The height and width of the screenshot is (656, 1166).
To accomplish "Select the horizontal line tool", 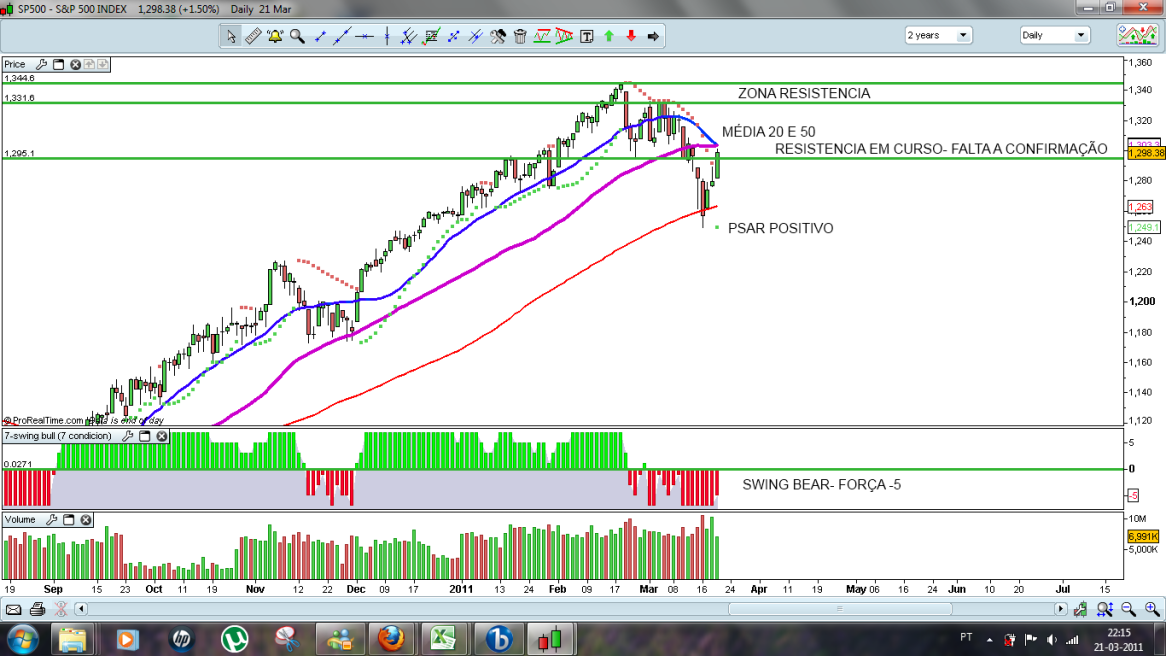I will [364, 36].
